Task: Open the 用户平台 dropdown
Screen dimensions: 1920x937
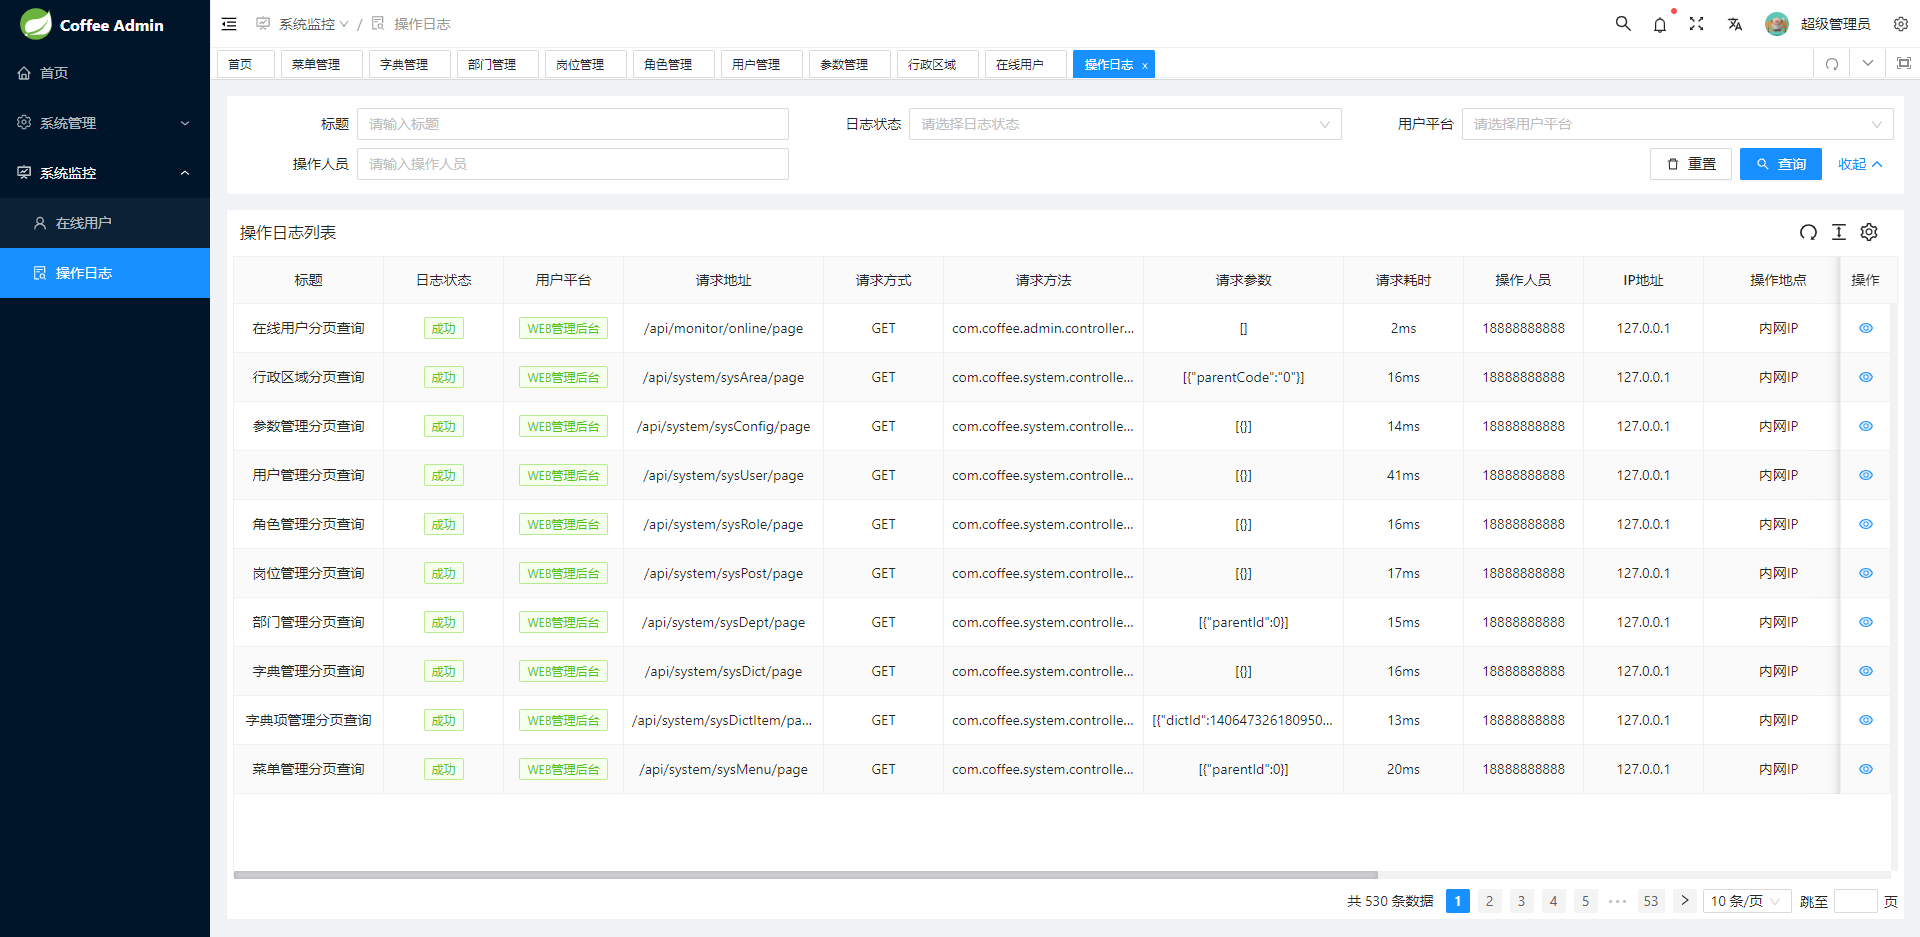Action: [x=1677, y=124]
